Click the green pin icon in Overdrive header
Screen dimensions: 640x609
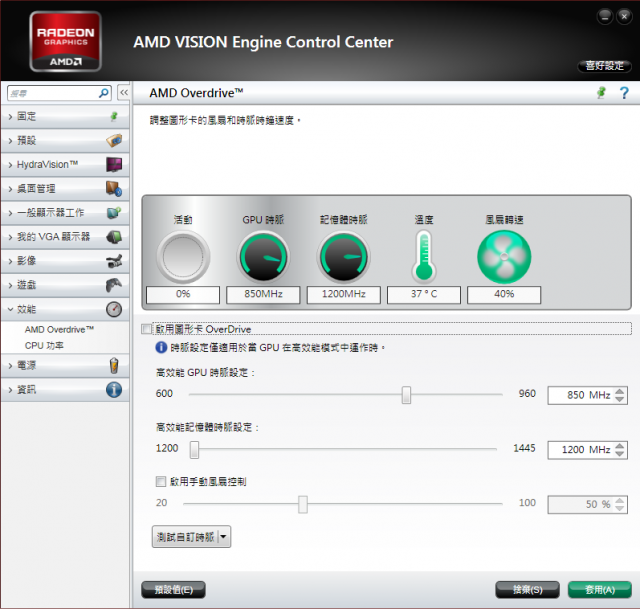point(601,93)
